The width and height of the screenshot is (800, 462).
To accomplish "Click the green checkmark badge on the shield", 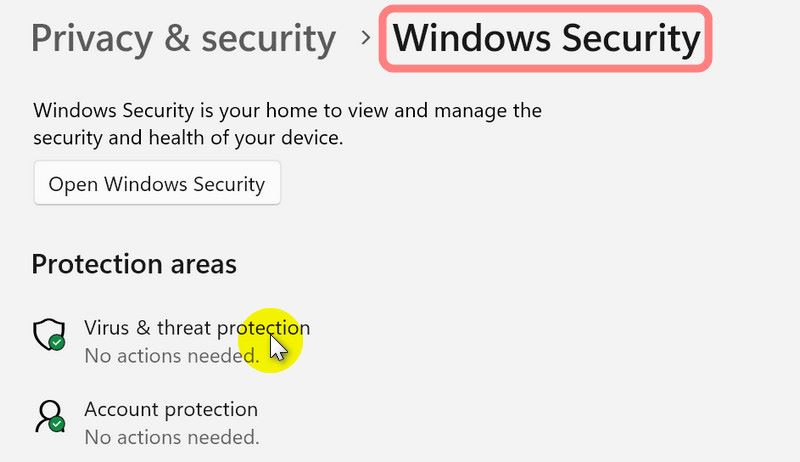I will pyautogui.click(x=57, y=343).
